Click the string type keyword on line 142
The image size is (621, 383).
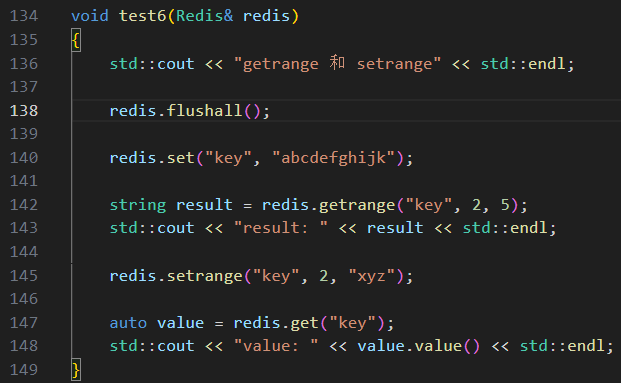point(138,205)
